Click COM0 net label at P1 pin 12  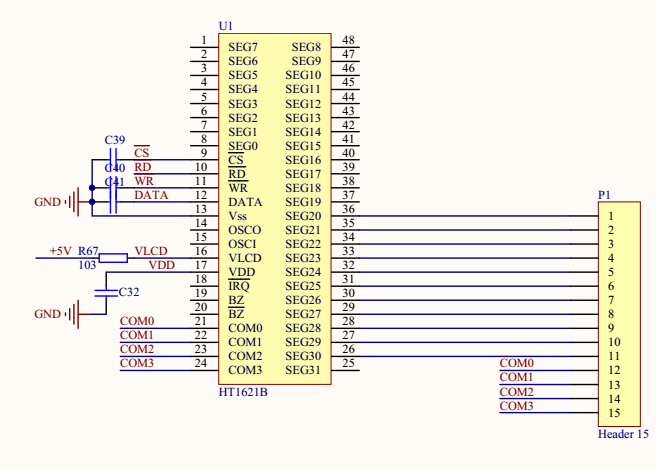point(517,363)
